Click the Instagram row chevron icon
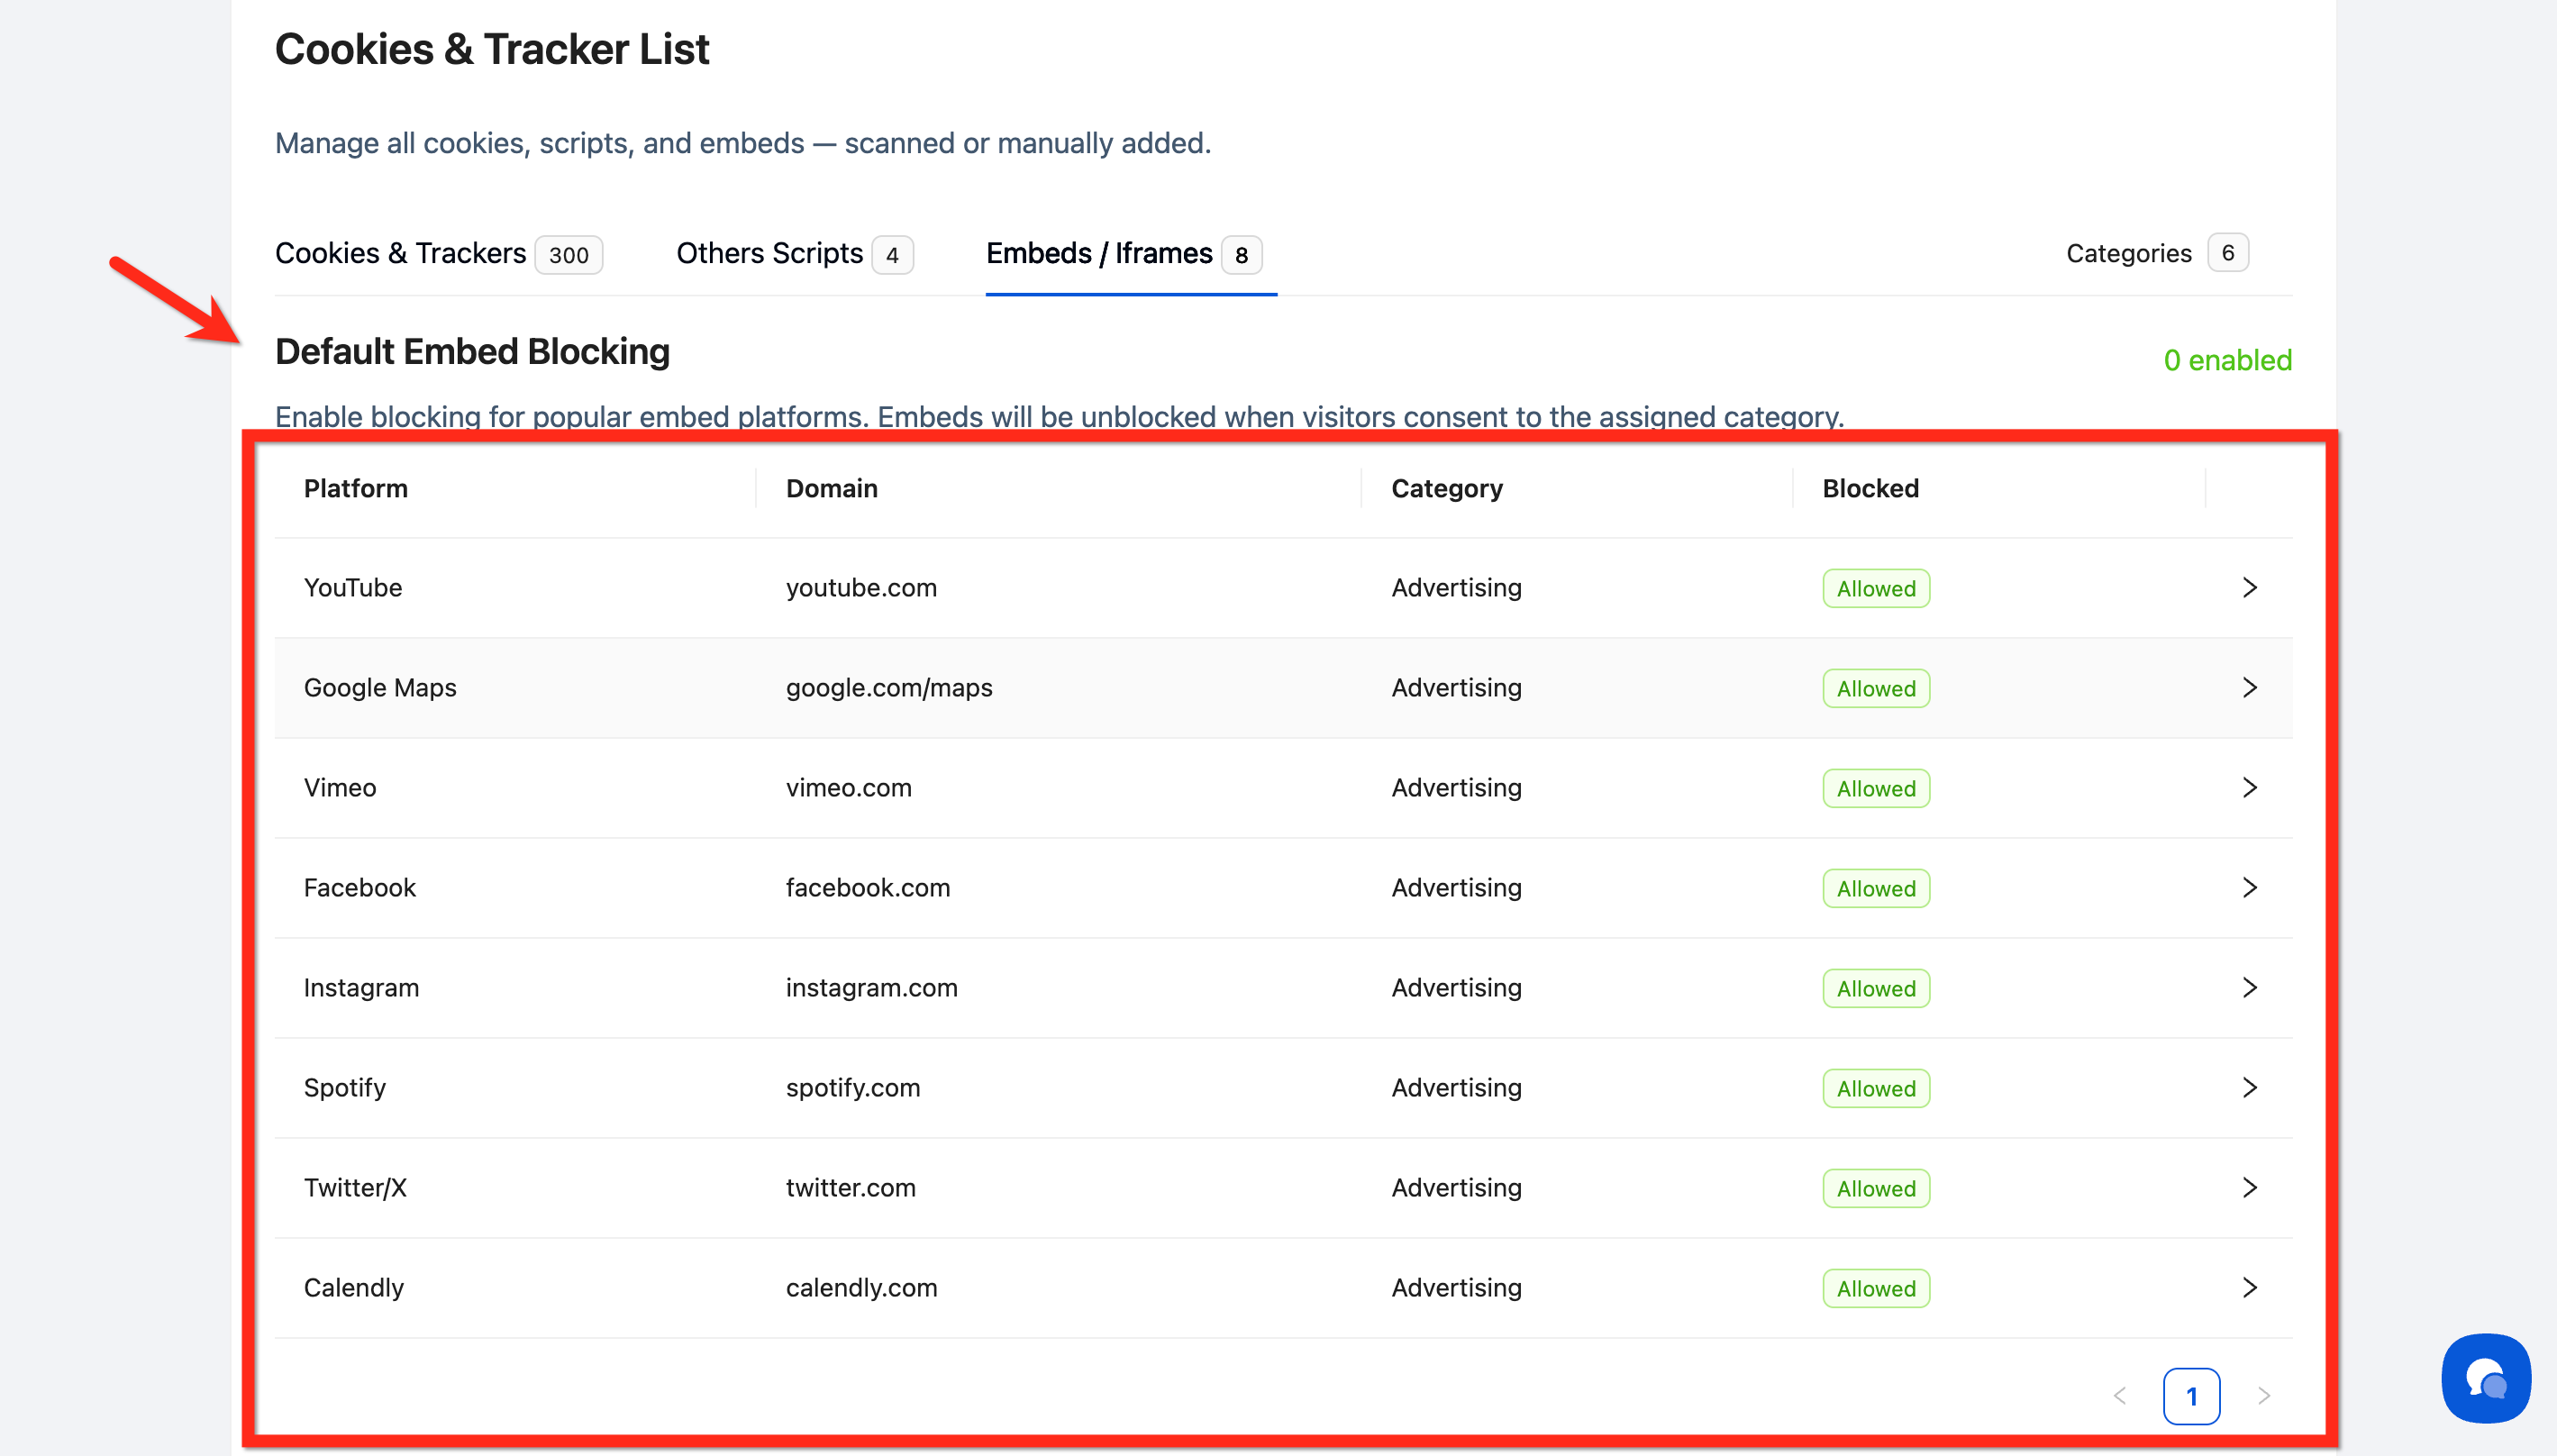This screenshot has width=2557, height=1456. tap(2249, 988)
